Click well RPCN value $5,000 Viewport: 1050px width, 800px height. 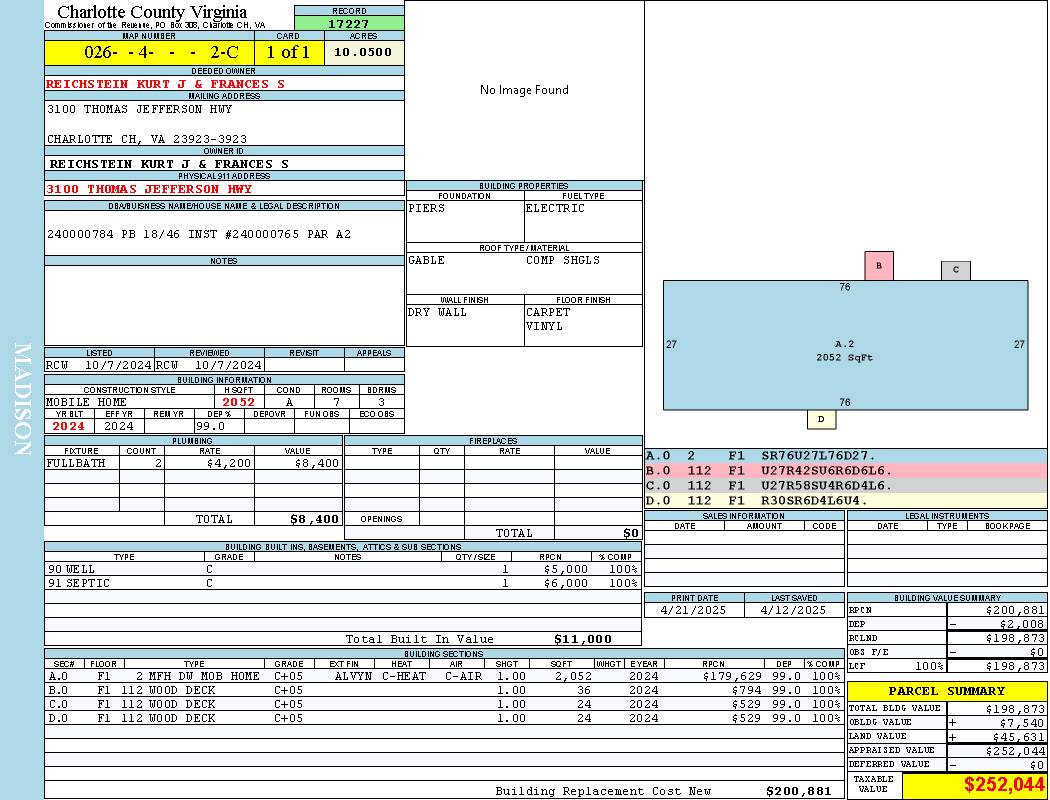[566, 570]
